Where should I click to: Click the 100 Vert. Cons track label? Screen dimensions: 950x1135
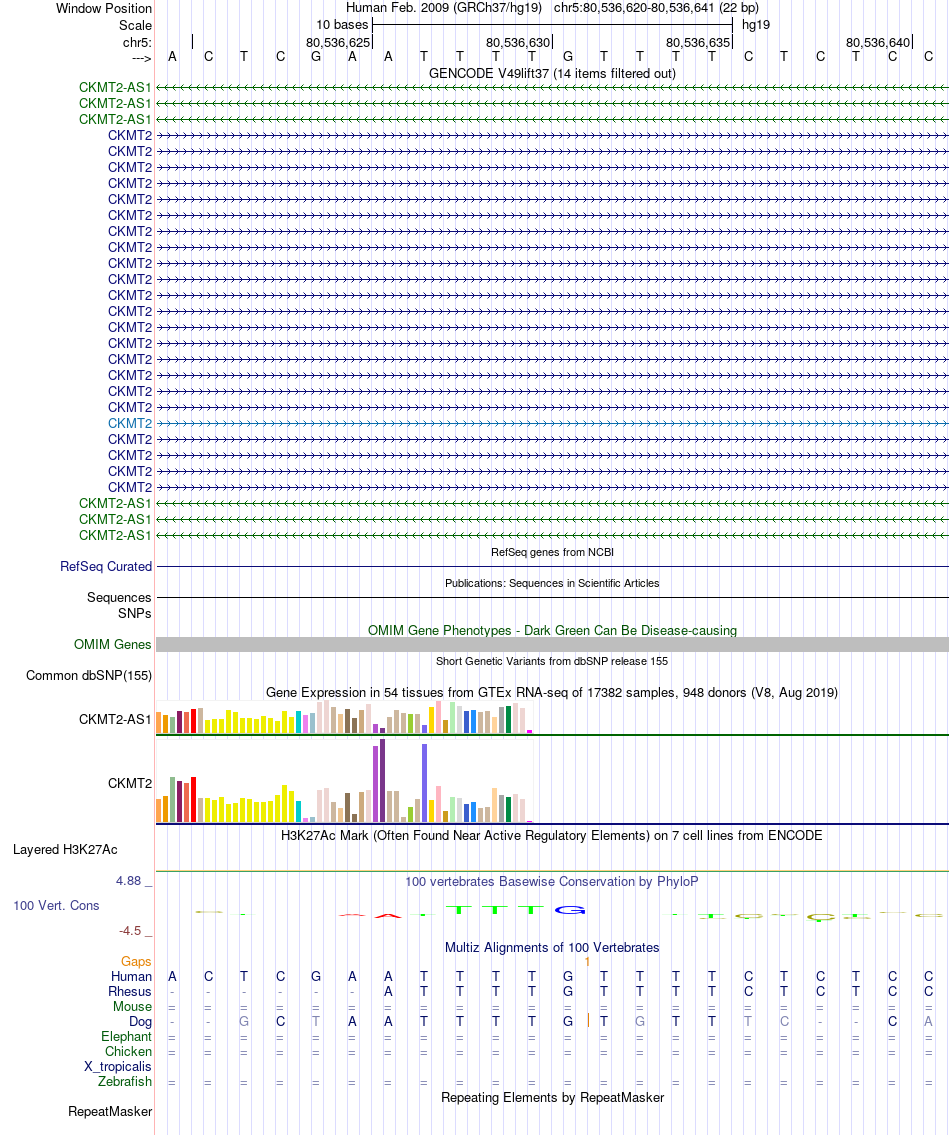56,906
